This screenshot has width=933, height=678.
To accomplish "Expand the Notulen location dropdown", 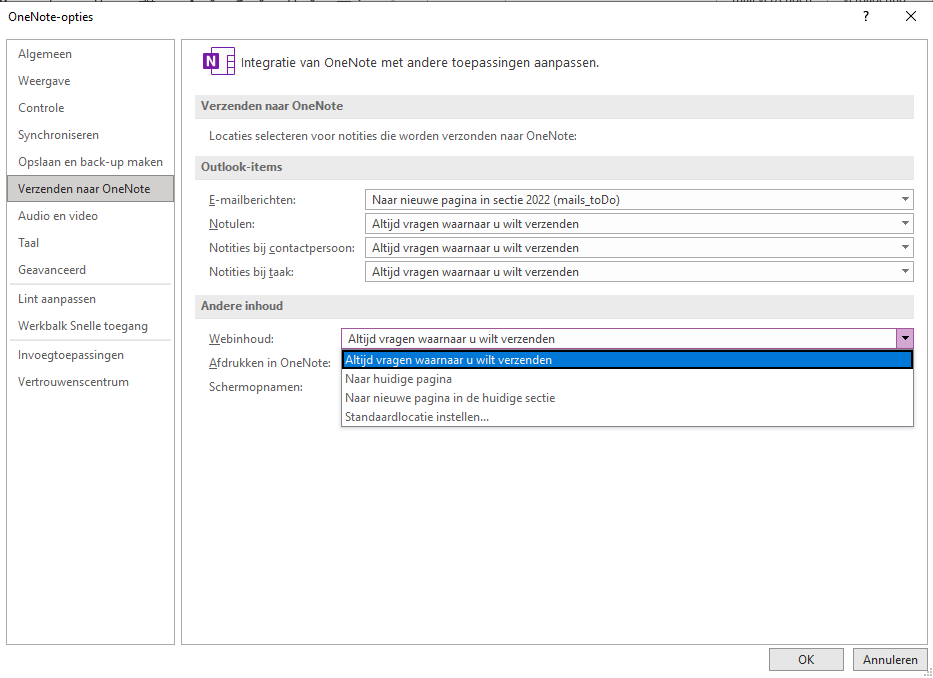I will (x=904, y=224).
